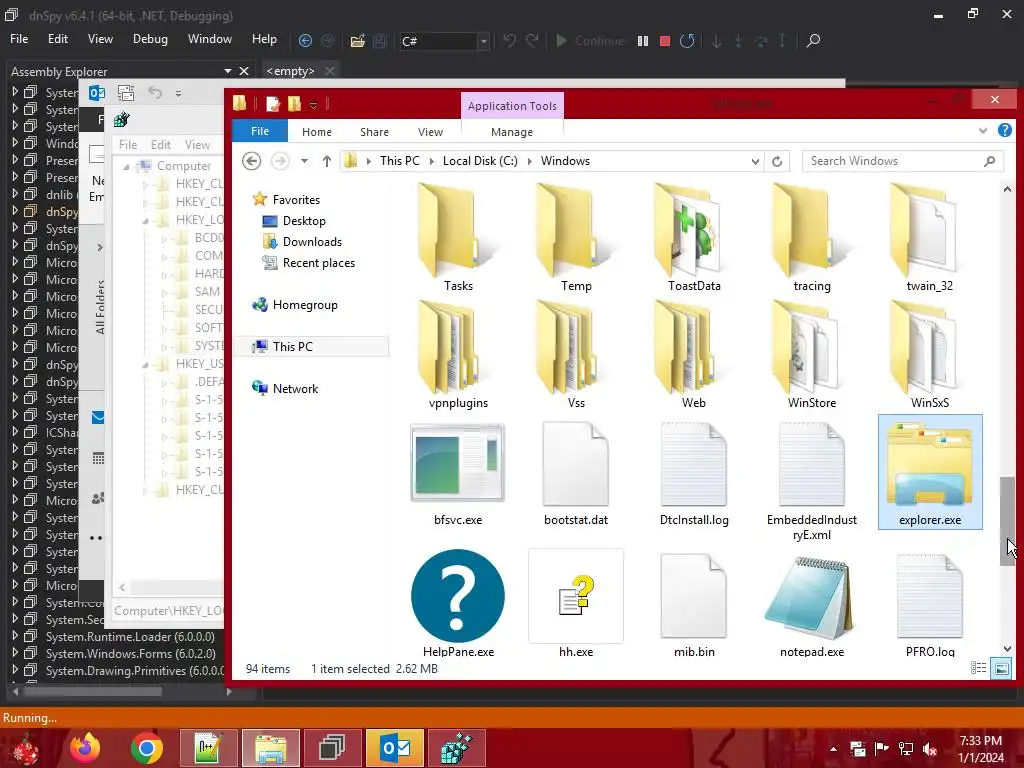1024x768 pixels.
Task: Click the Explorer Back navigation arrow
Action: tap(251, 161)
